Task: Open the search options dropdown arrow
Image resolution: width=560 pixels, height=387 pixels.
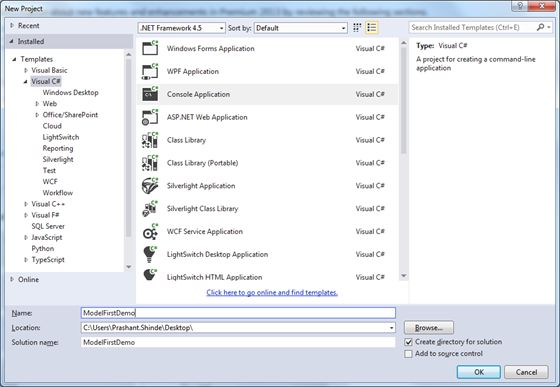Action: point(549,27)
